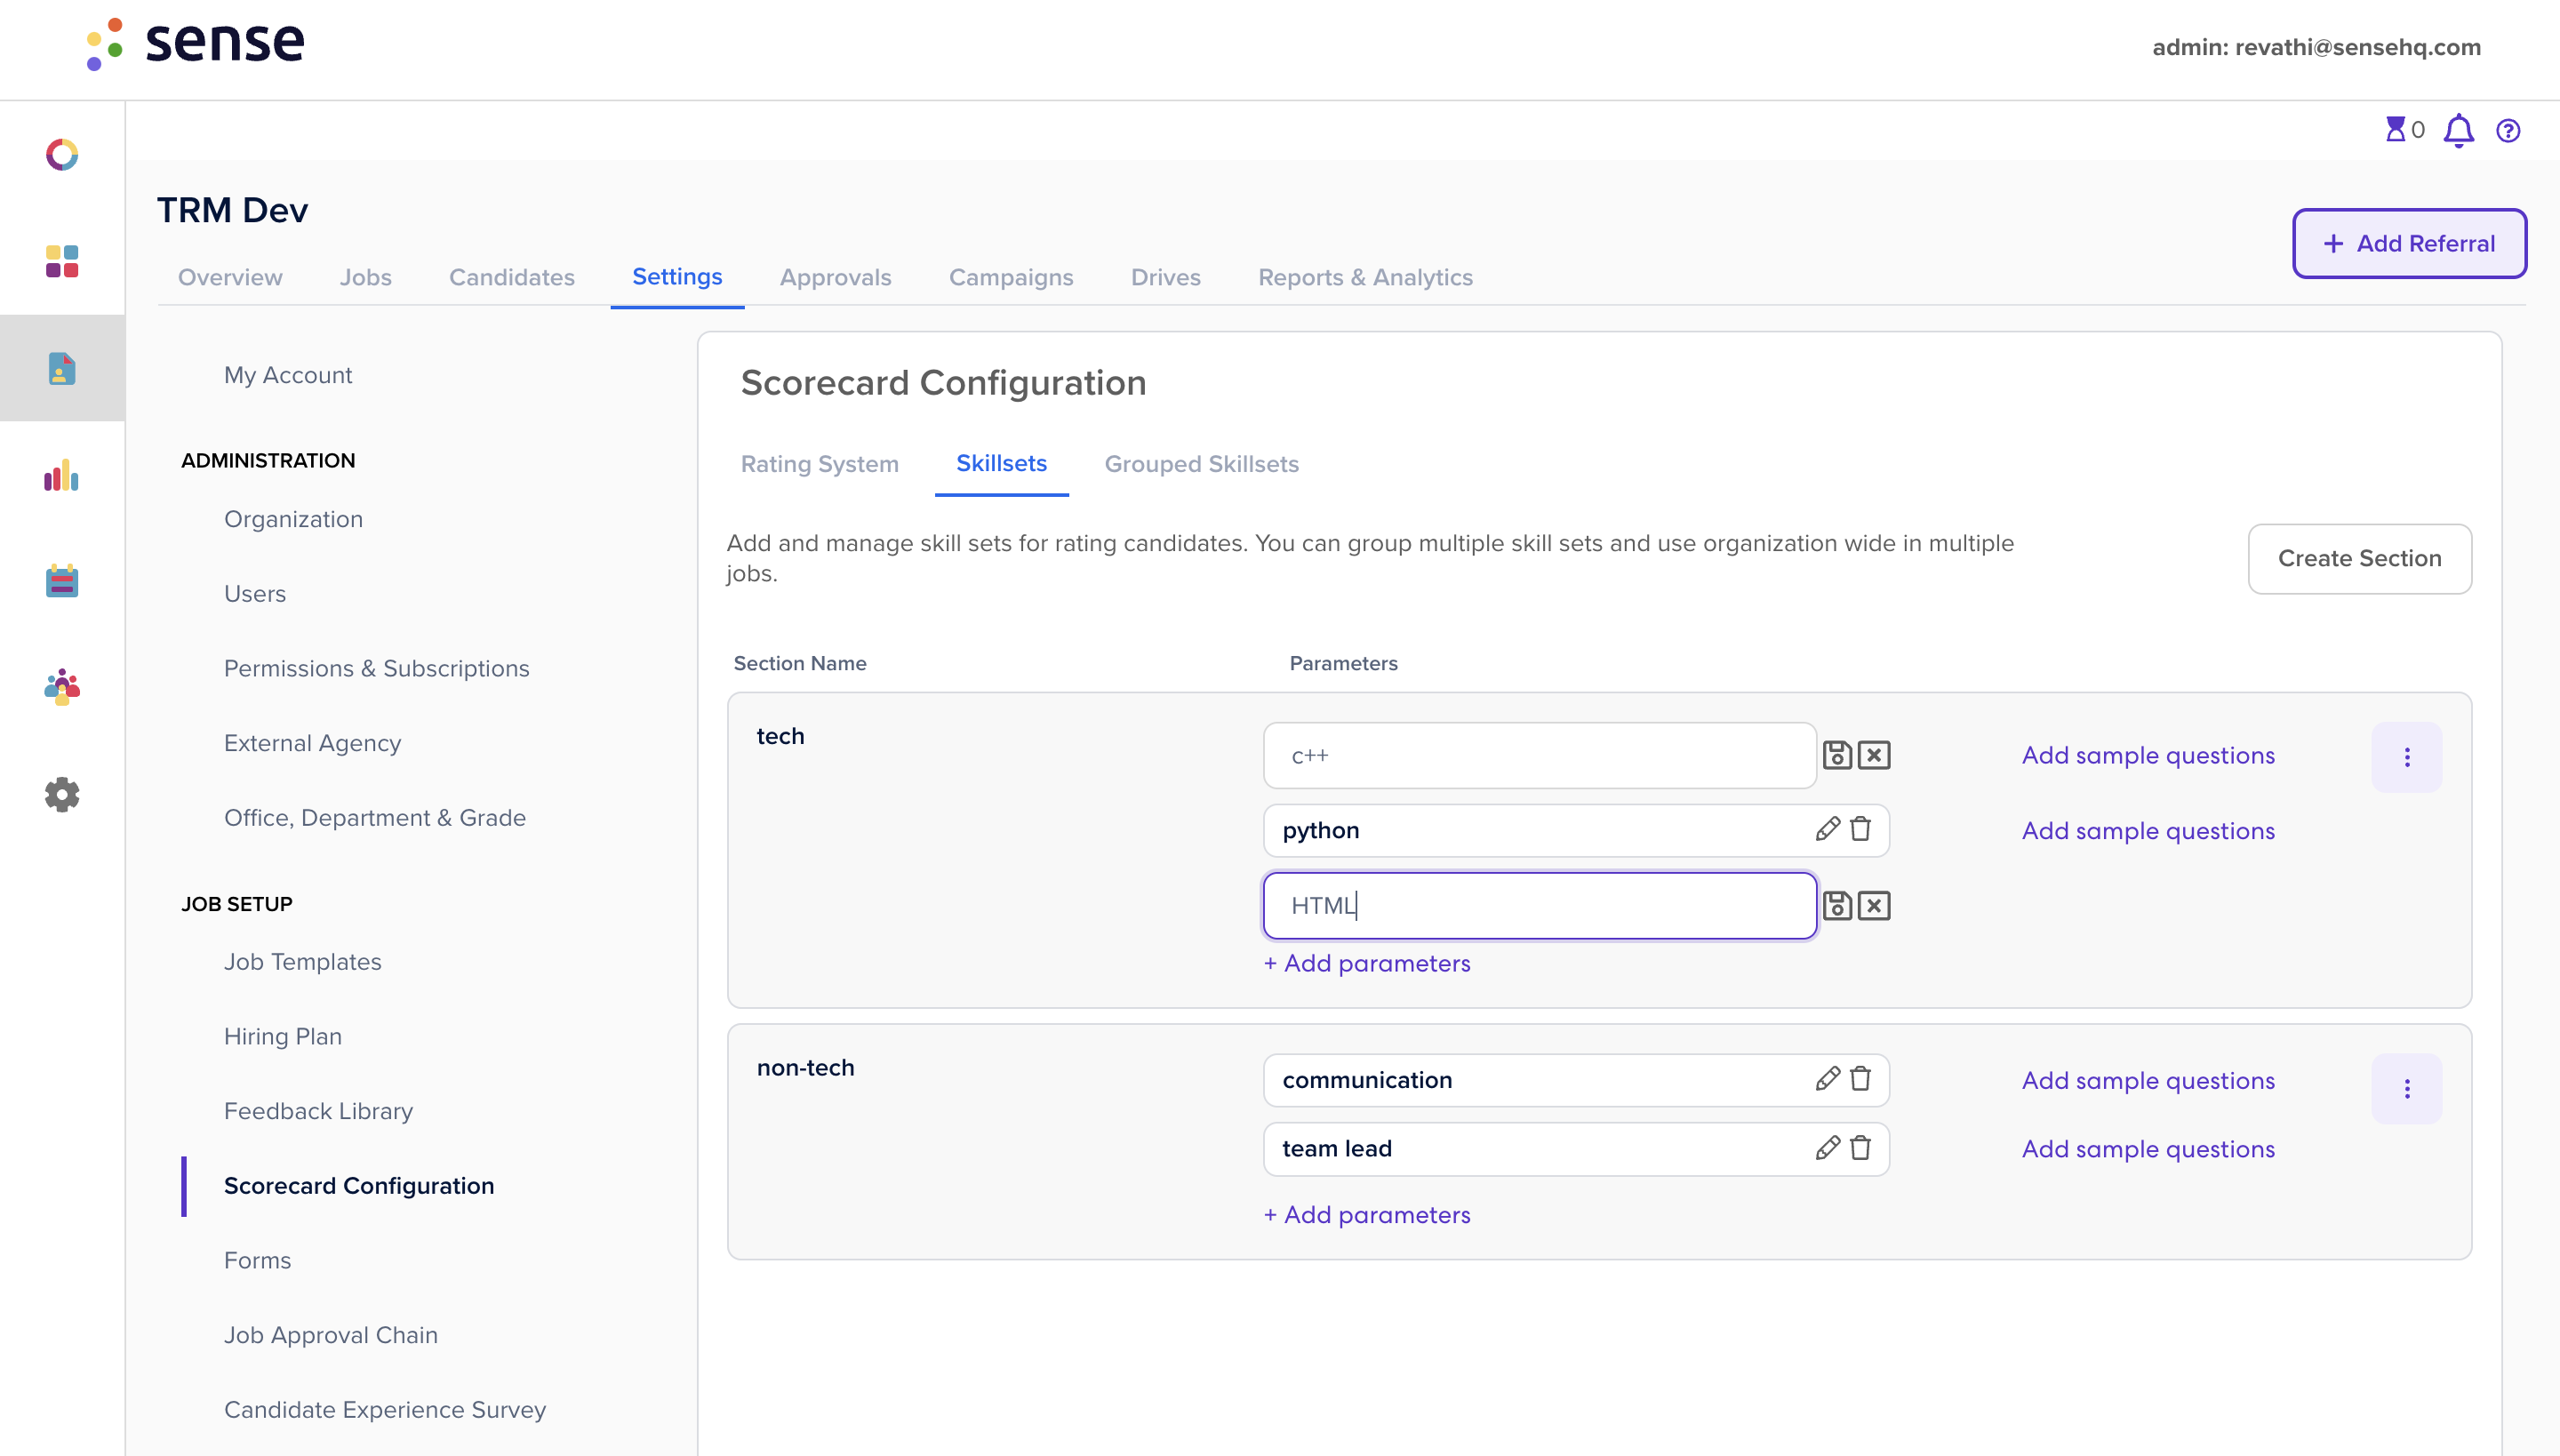The height and width of the screenshot is (1456, 2560).
Task: Focus the HTML parameter input field
Action: [x=1540, y=906]
